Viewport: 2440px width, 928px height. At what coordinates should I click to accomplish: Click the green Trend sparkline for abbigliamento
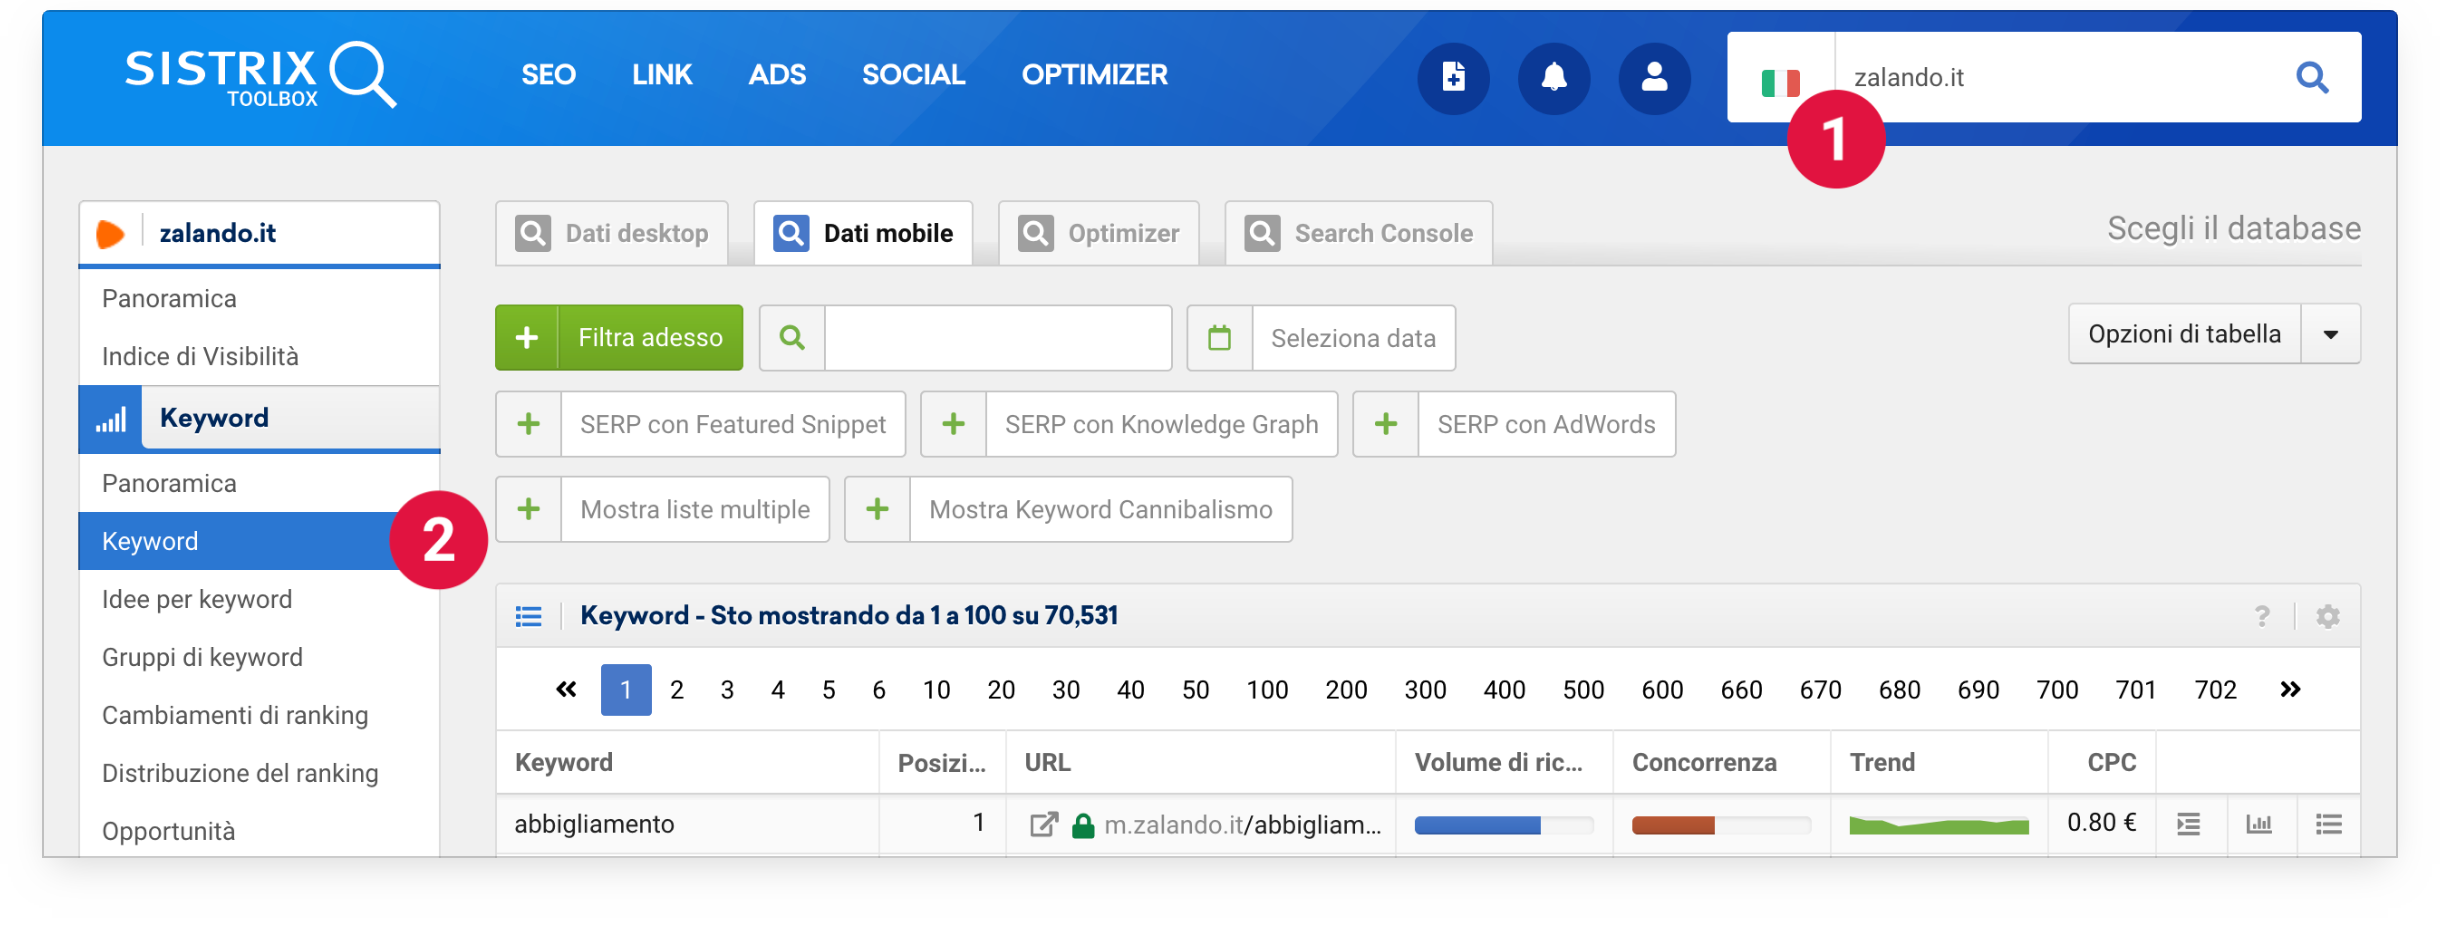coord(1939,825)
